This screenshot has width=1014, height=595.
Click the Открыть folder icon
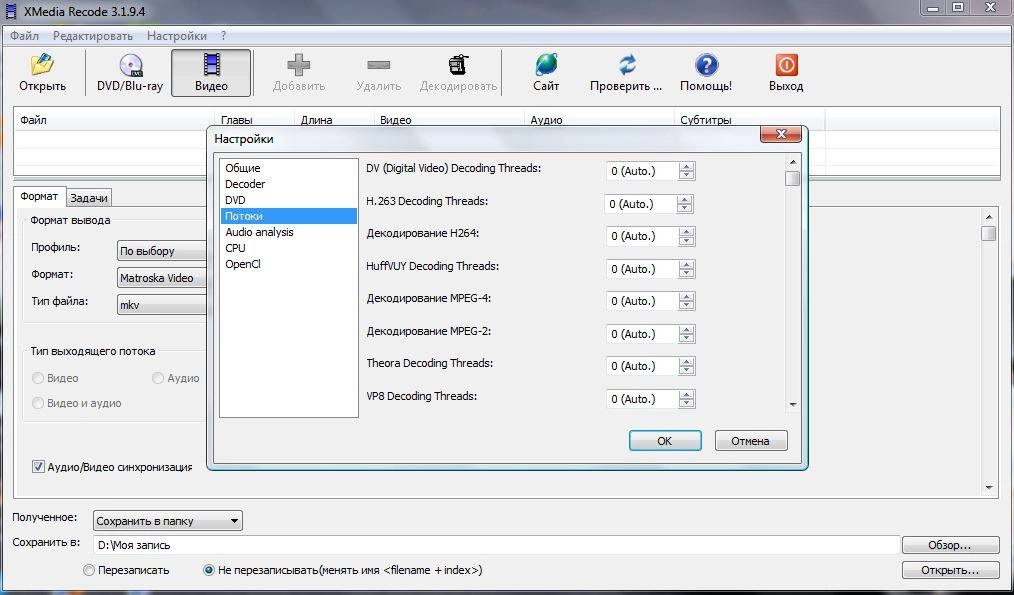pyautogui.click(x=42, y=65)
